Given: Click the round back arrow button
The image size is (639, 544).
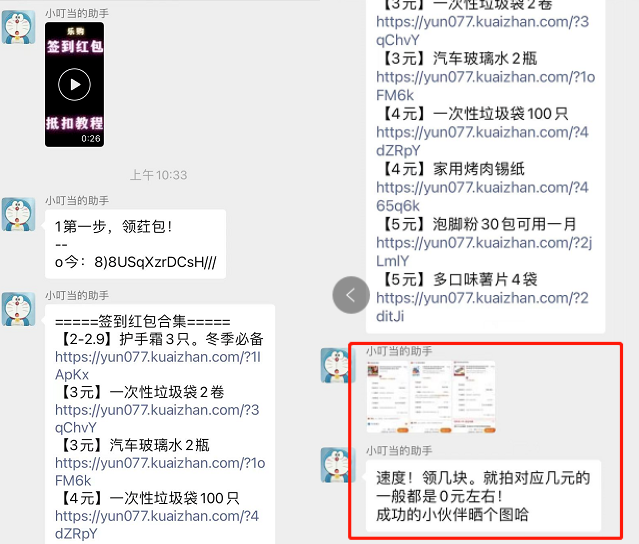Looking at the screenshot, I should pyautogui.click(x=351, y=295).
